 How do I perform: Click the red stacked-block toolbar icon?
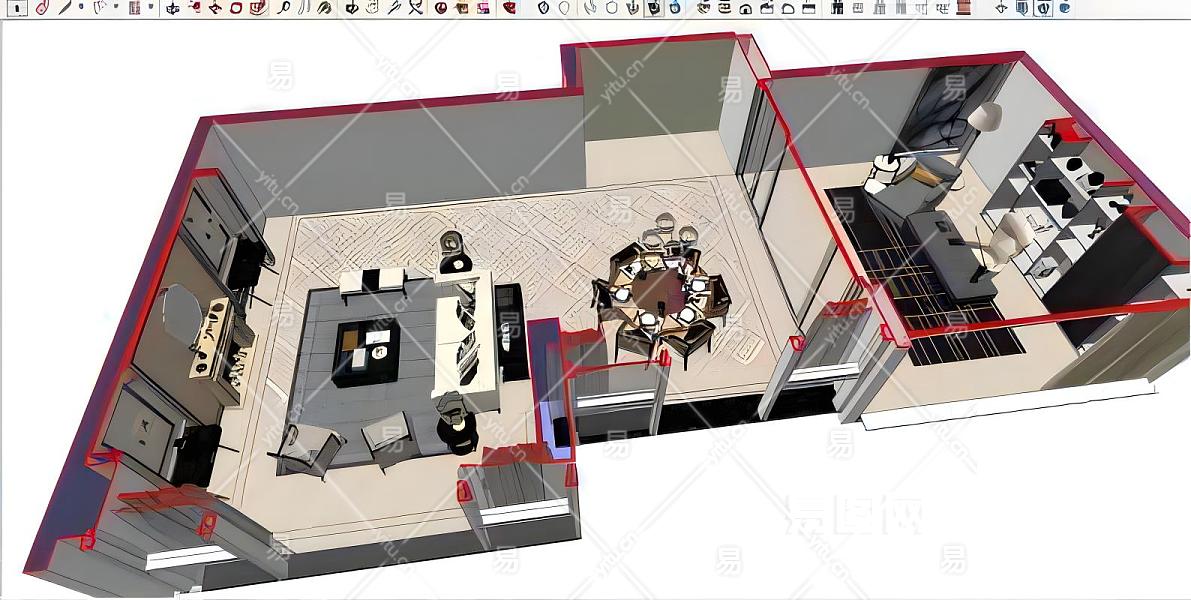click(964, 8)
